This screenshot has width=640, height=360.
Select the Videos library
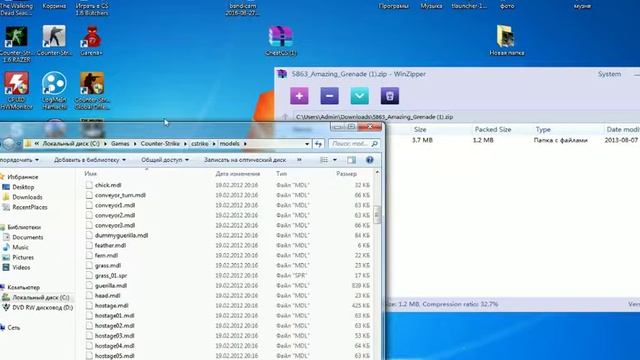(x=21, y=268)
